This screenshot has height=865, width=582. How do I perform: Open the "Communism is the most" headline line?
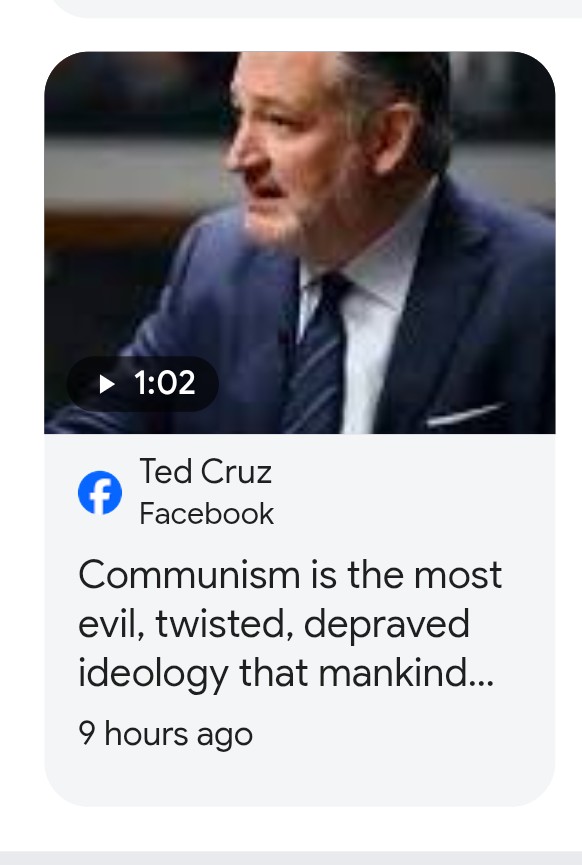click(x=290, y=575)
